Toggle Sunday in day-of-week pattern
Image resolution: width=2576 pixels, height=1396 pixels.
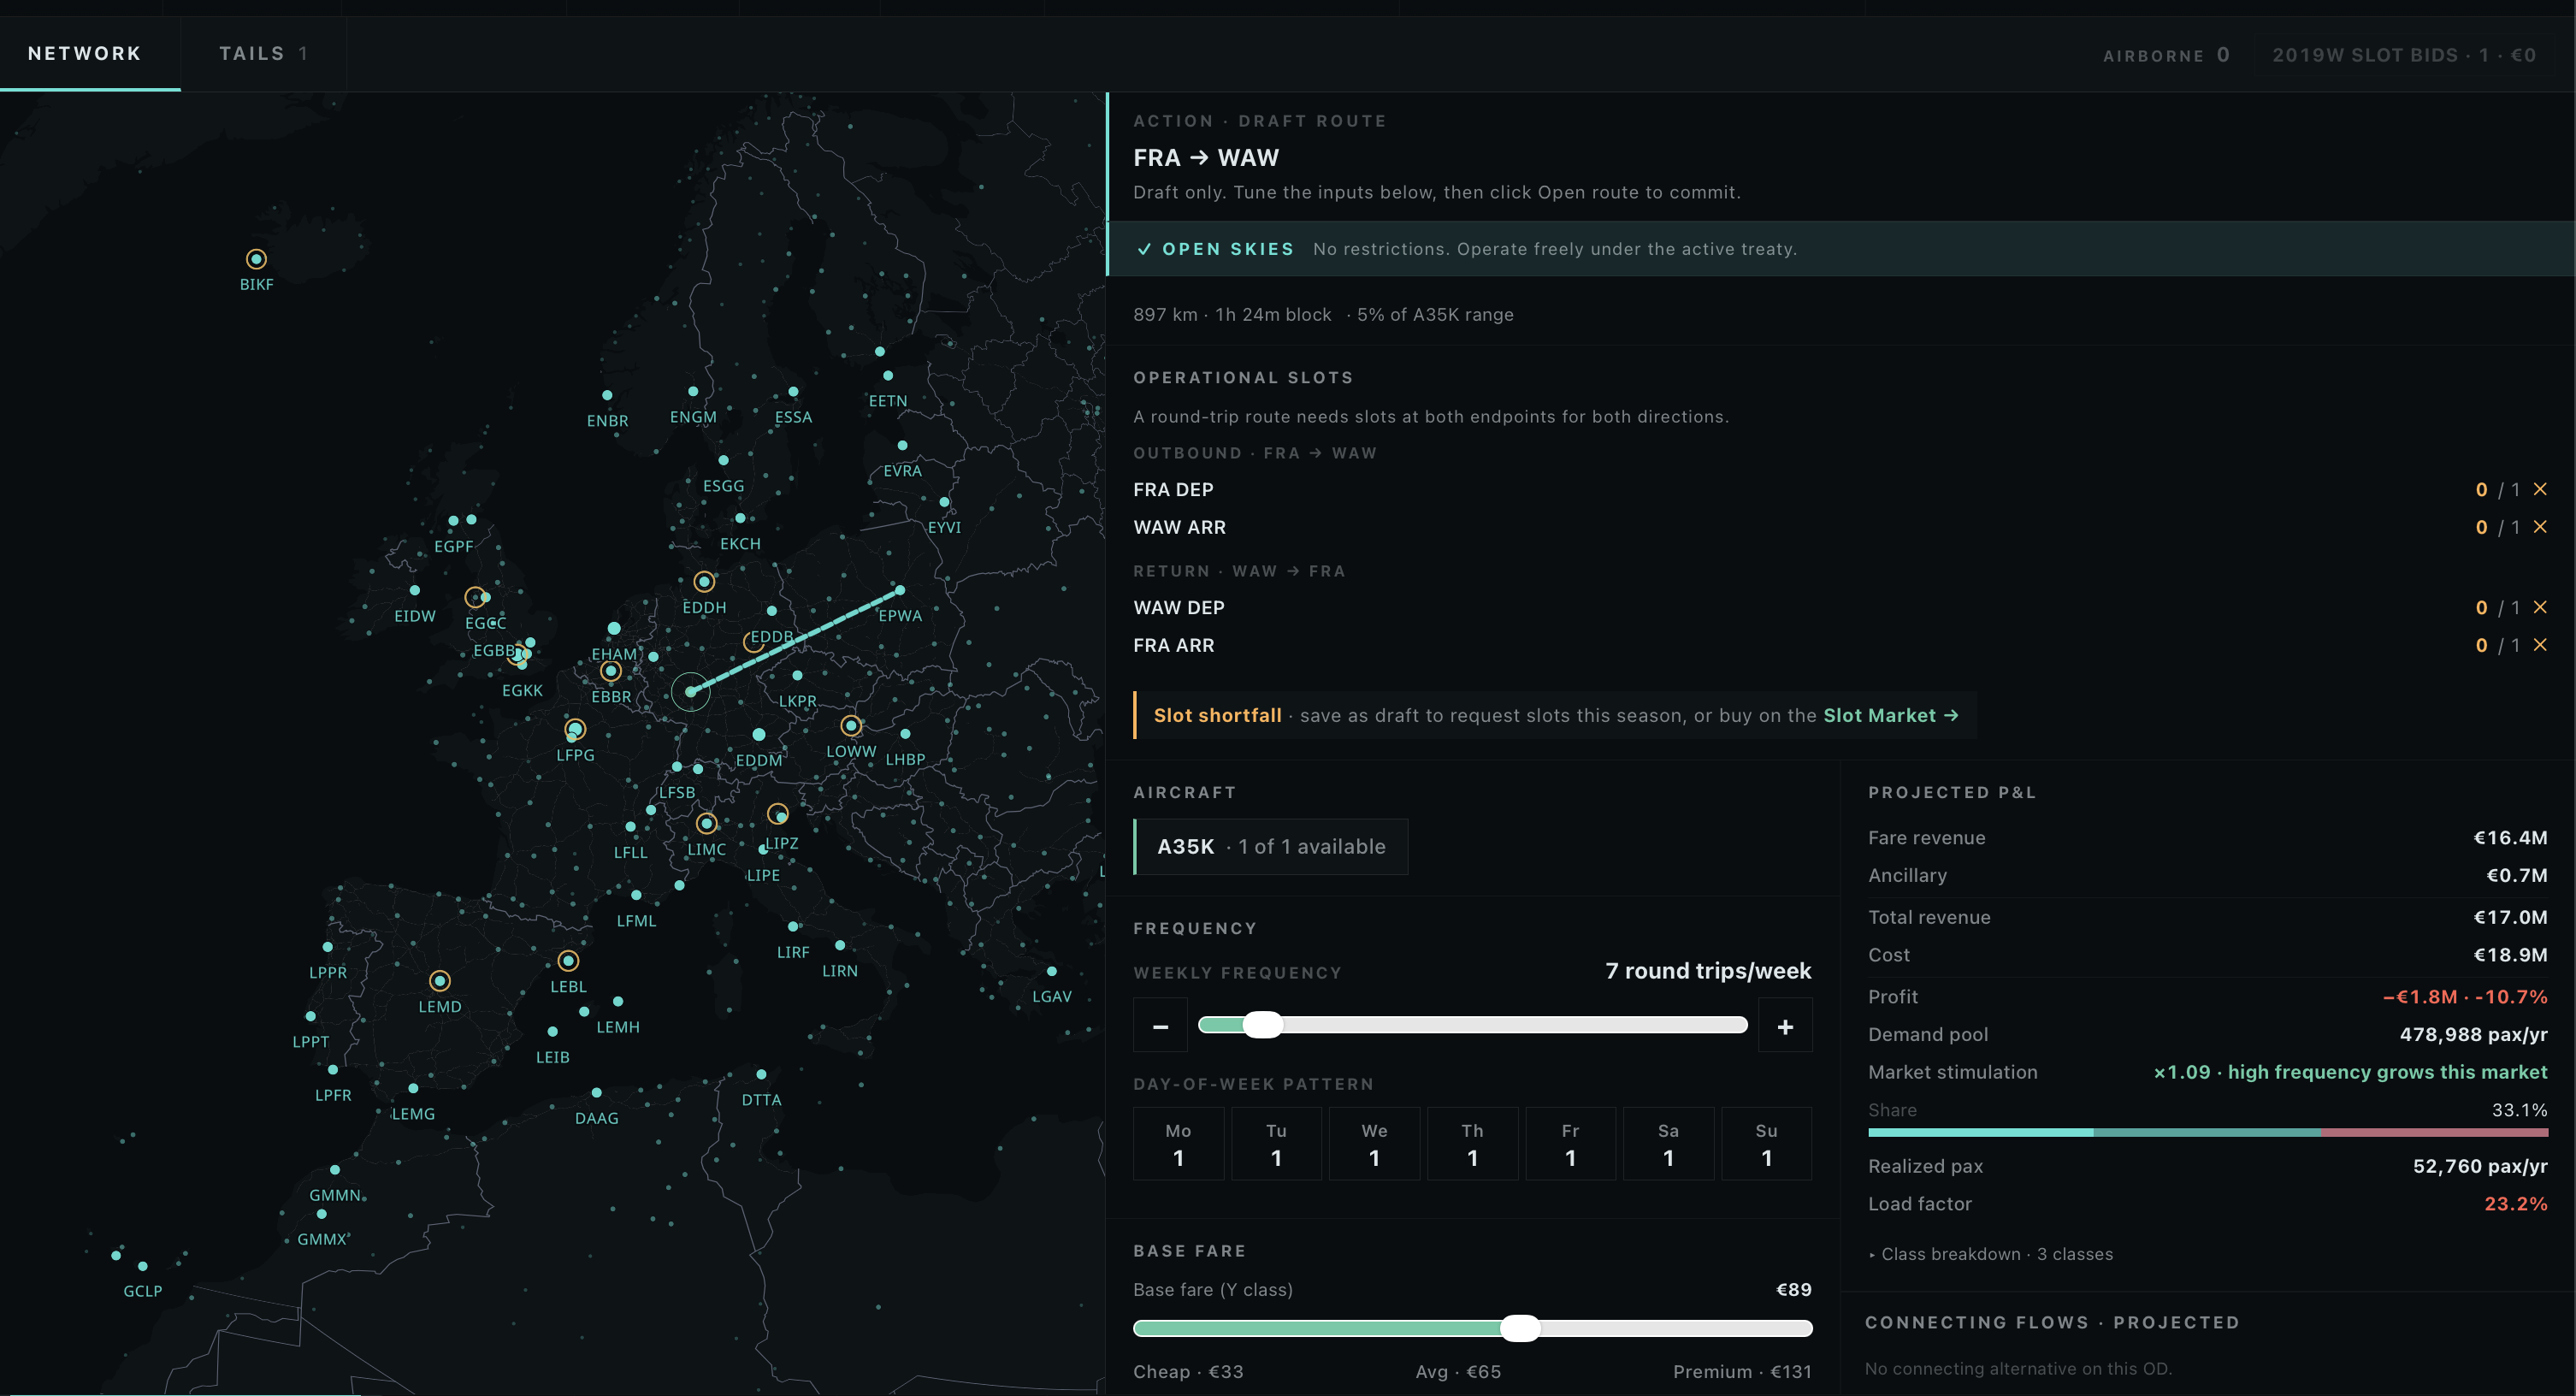1766,1144
